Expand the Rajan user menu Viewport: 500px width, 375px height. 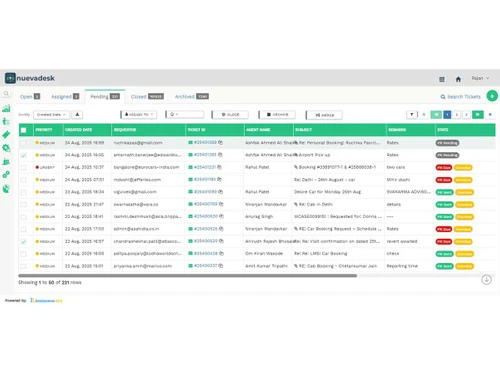click(480, 78)
